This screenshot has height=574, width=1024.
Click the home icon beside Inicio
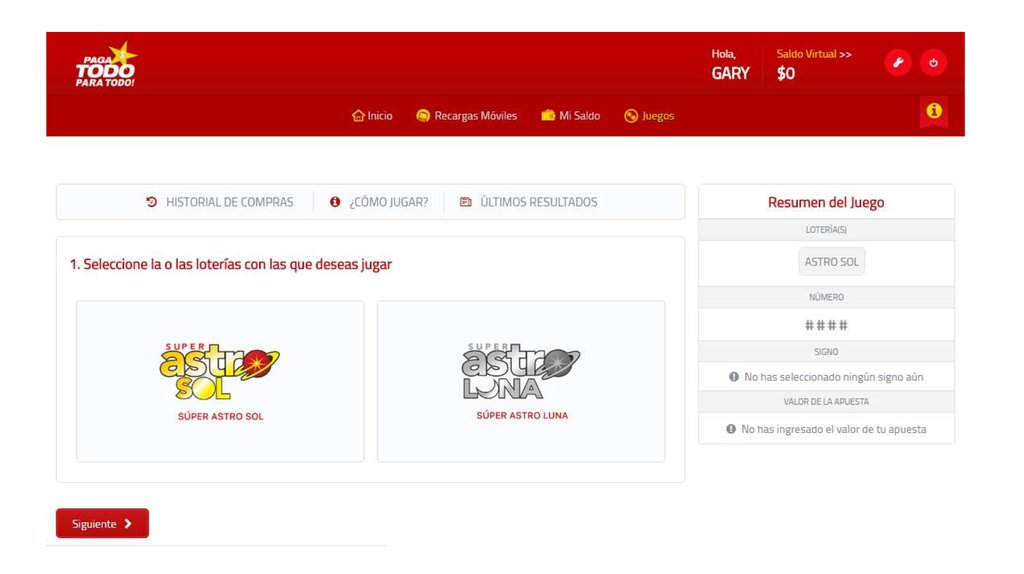pyautogui.click(x=358, y=116)
